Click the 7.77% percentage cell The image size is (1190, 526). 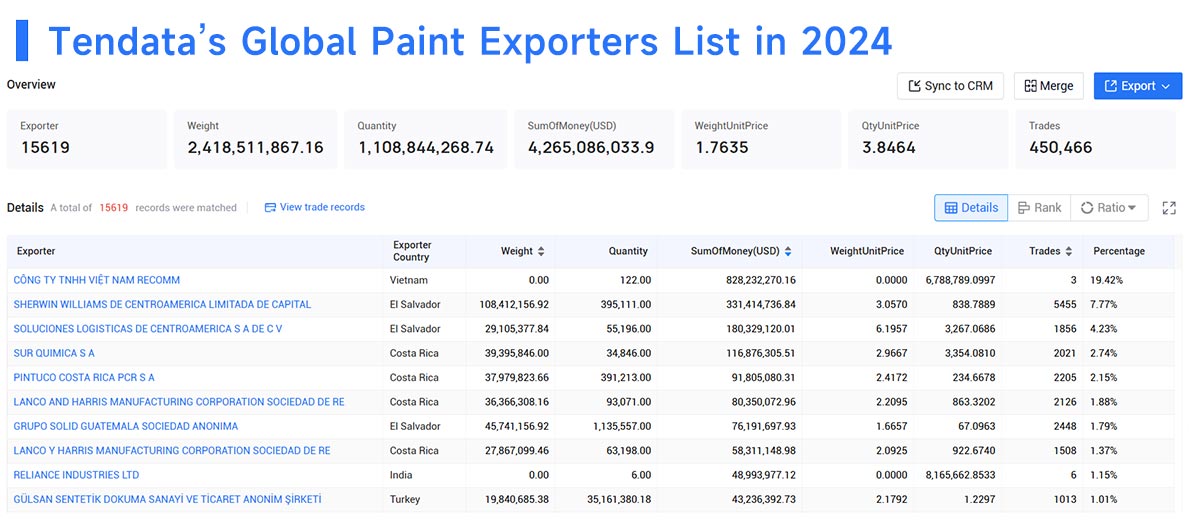click(1104, 304)
